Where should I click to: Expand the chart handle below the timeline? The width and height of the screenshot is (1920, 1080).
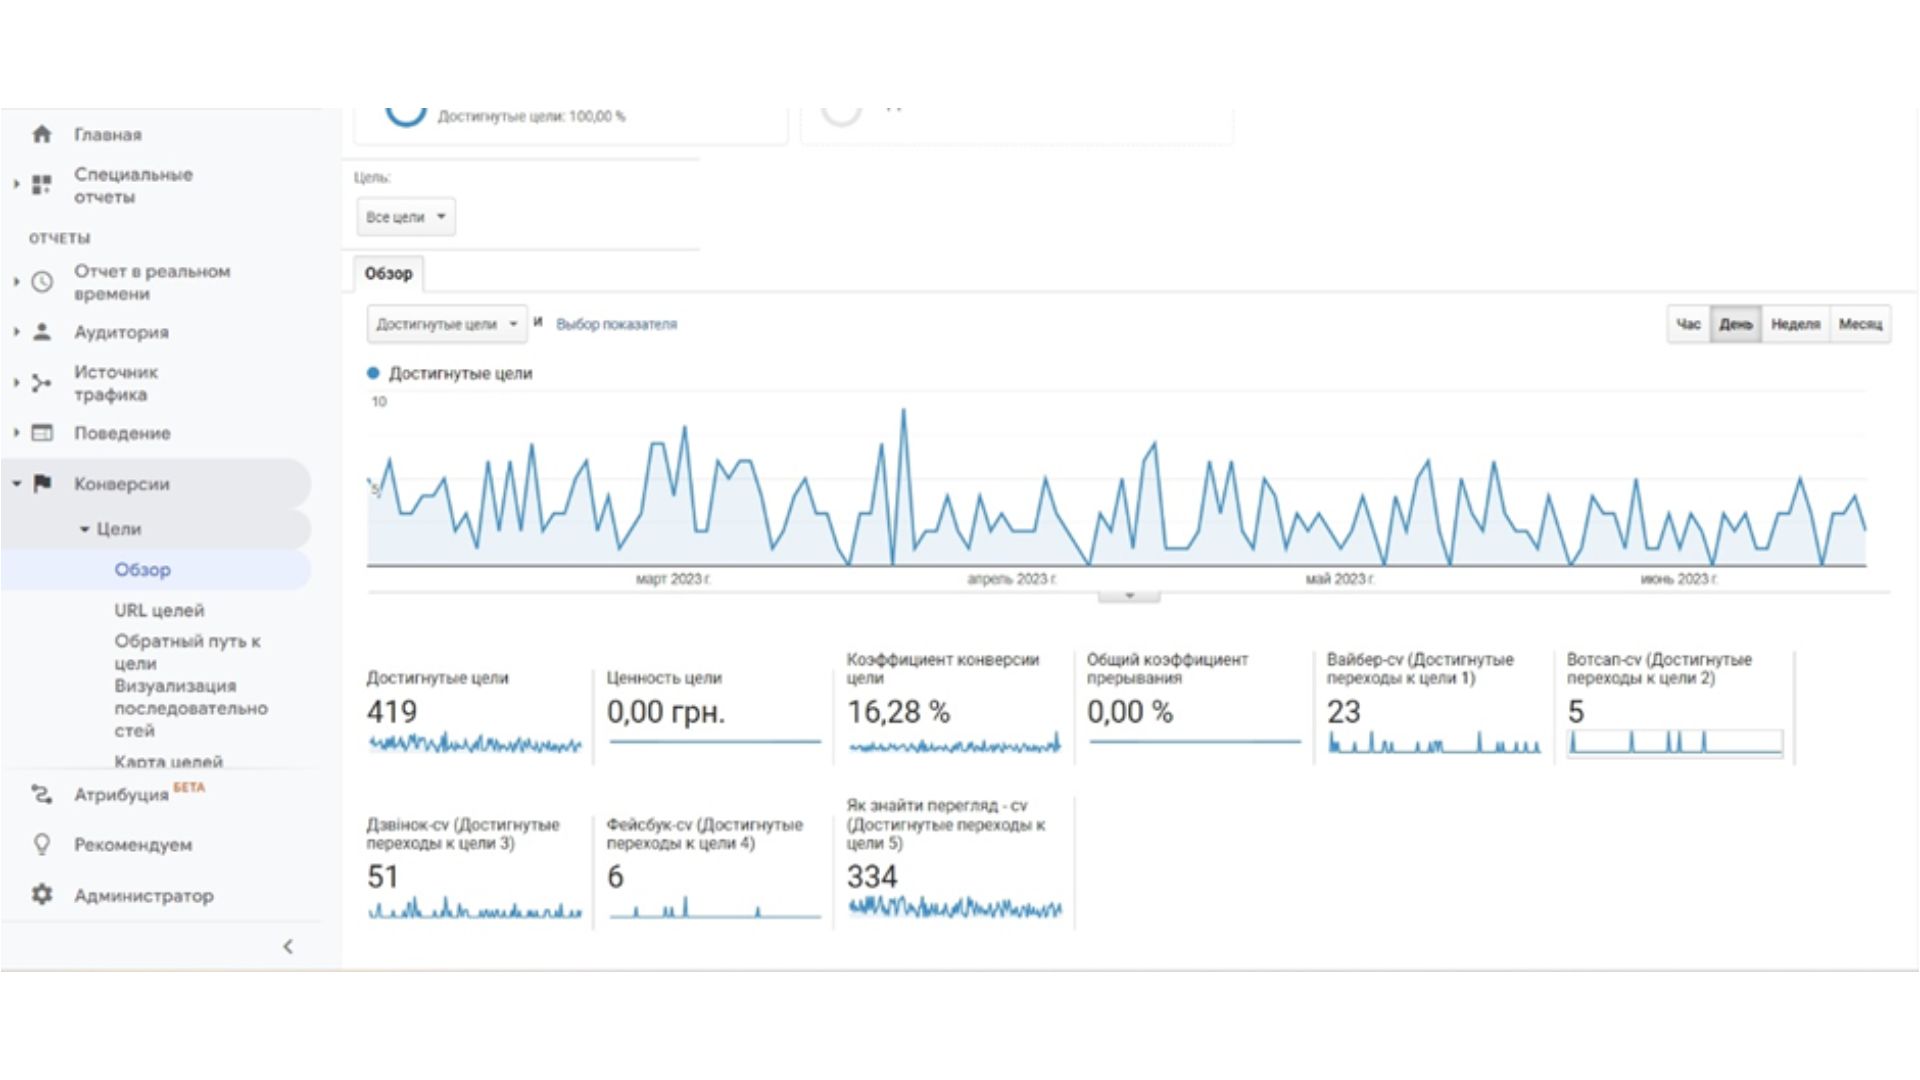coord(1129,596)
